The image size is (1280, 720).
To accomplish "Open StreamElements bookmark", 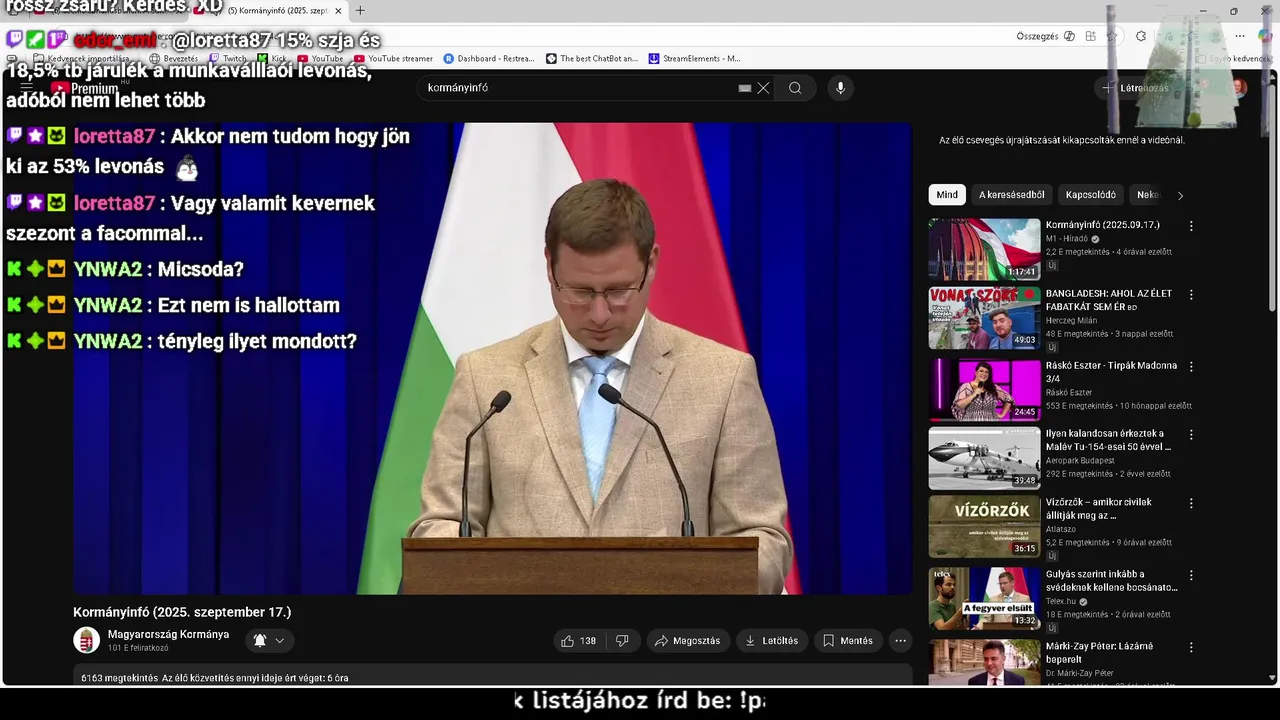I will coord(695,59).
